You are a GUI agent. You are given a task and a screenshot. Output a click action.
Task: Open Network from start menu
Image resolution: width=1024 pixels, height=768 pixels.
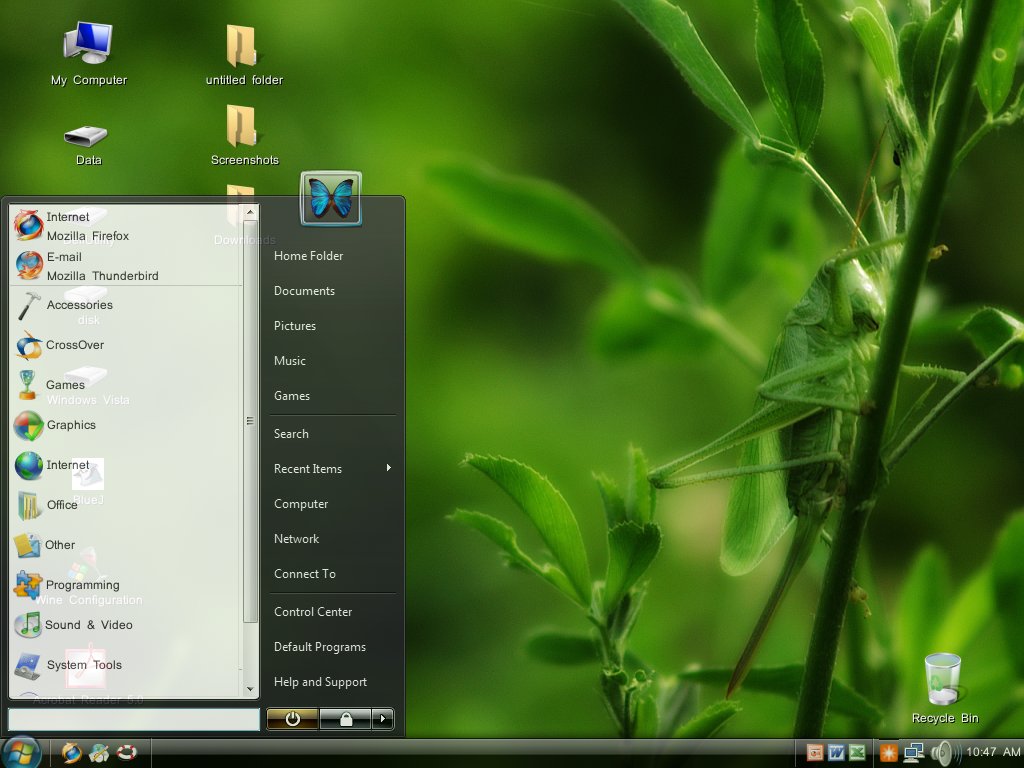296,539
